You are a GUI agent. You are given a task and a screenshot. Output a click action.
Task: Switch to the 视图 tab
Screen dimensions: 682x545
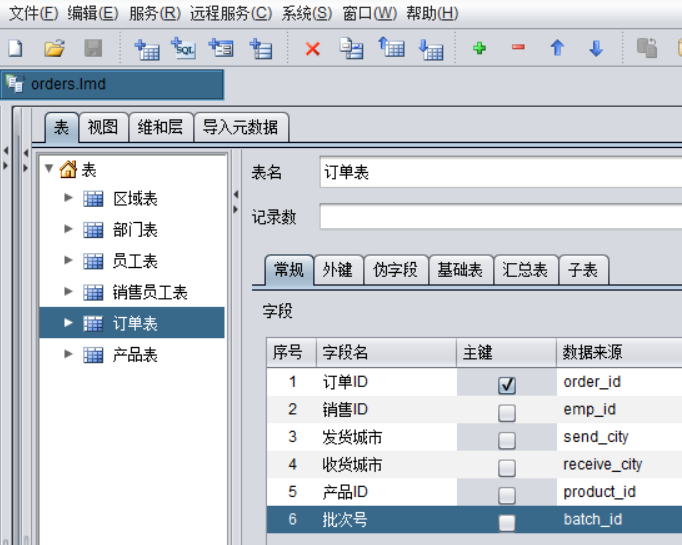coord(103,127)
